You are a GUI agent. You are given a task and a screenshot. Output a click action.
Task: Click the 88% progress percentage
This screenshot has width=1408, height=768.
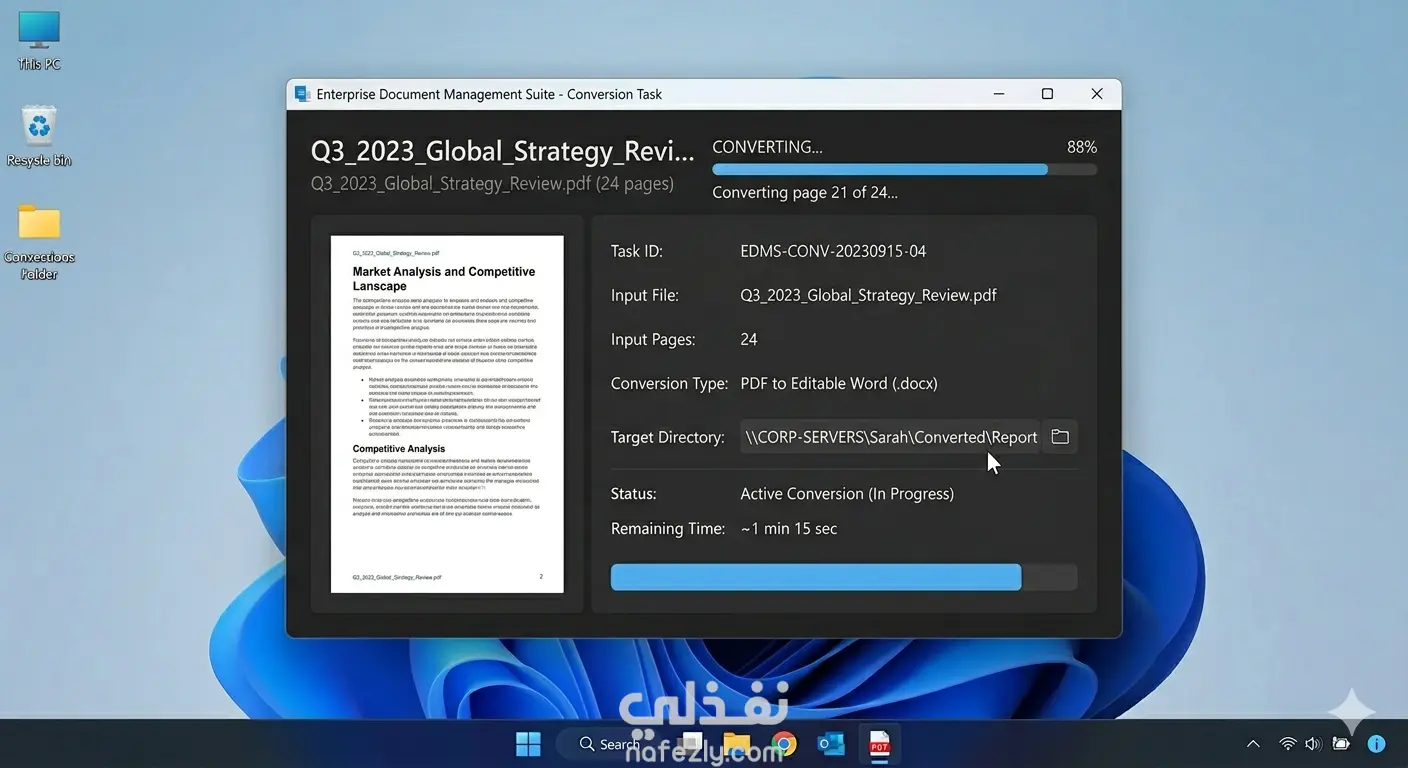point(1082,147)
